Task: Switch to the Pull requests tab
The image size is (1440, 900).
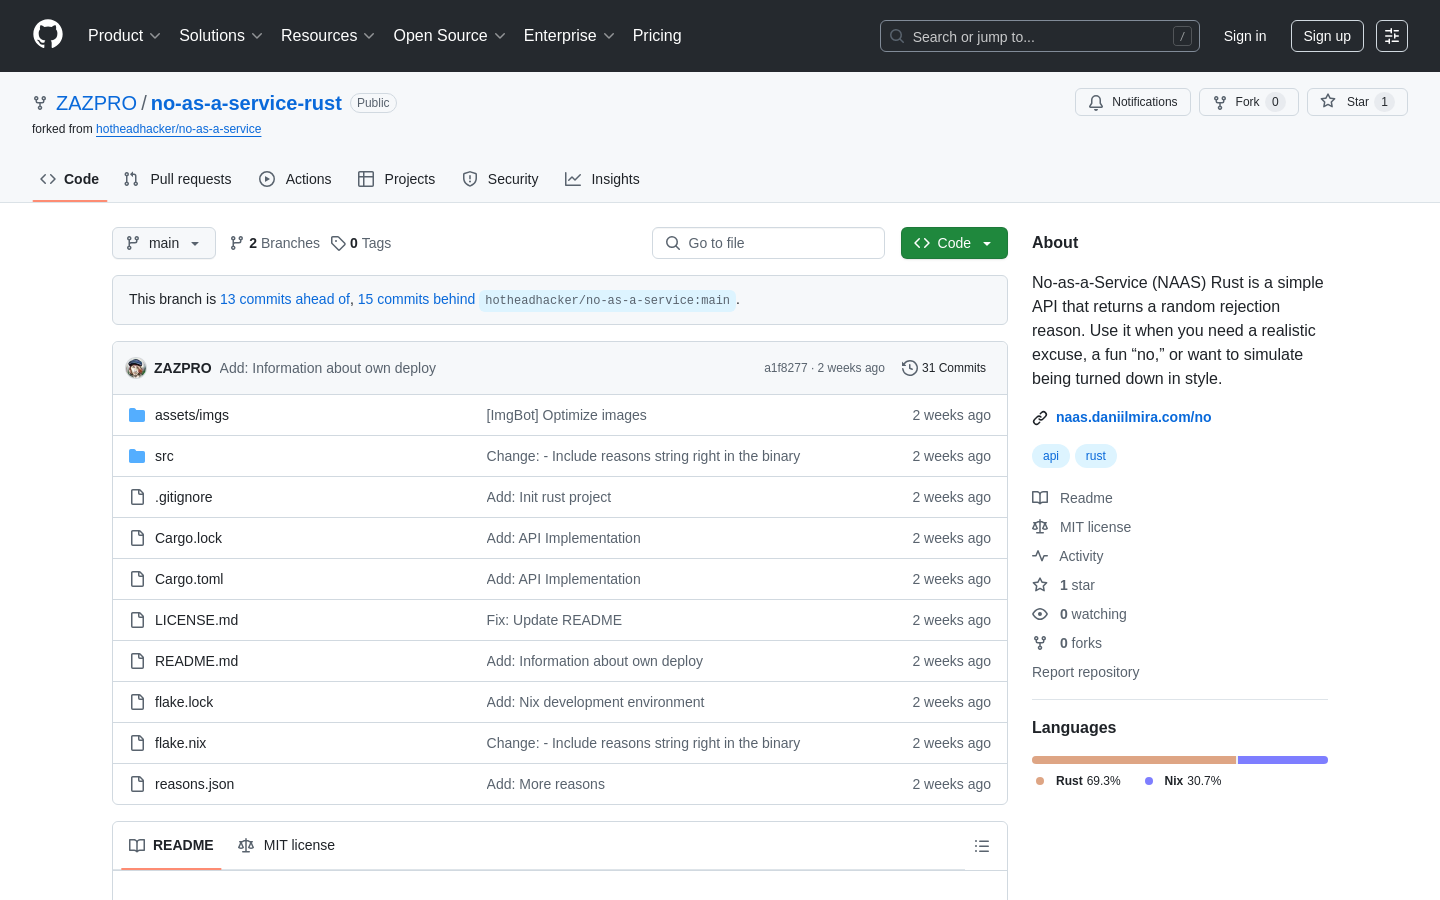Action: (x=178, y=179)
